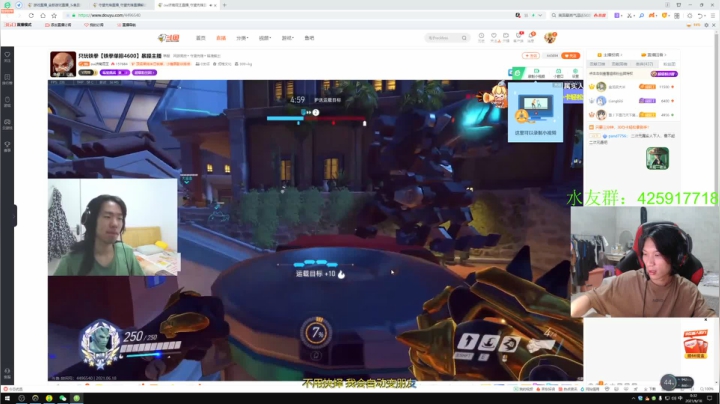Click the browser refresh icon

pyautogui.click(x=31, y=15)
